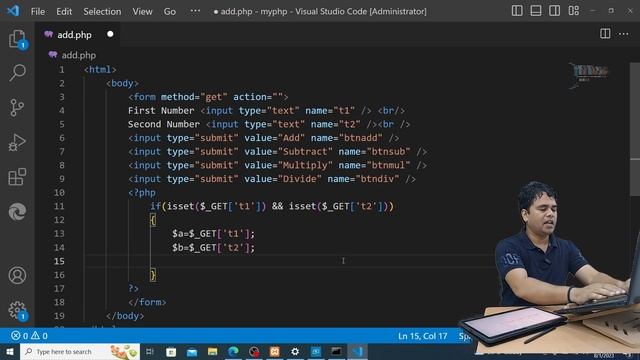This screenshot has width=640, height=360.
Task: Open the terminal window taskbar icon
Action: tap(336, 351)
